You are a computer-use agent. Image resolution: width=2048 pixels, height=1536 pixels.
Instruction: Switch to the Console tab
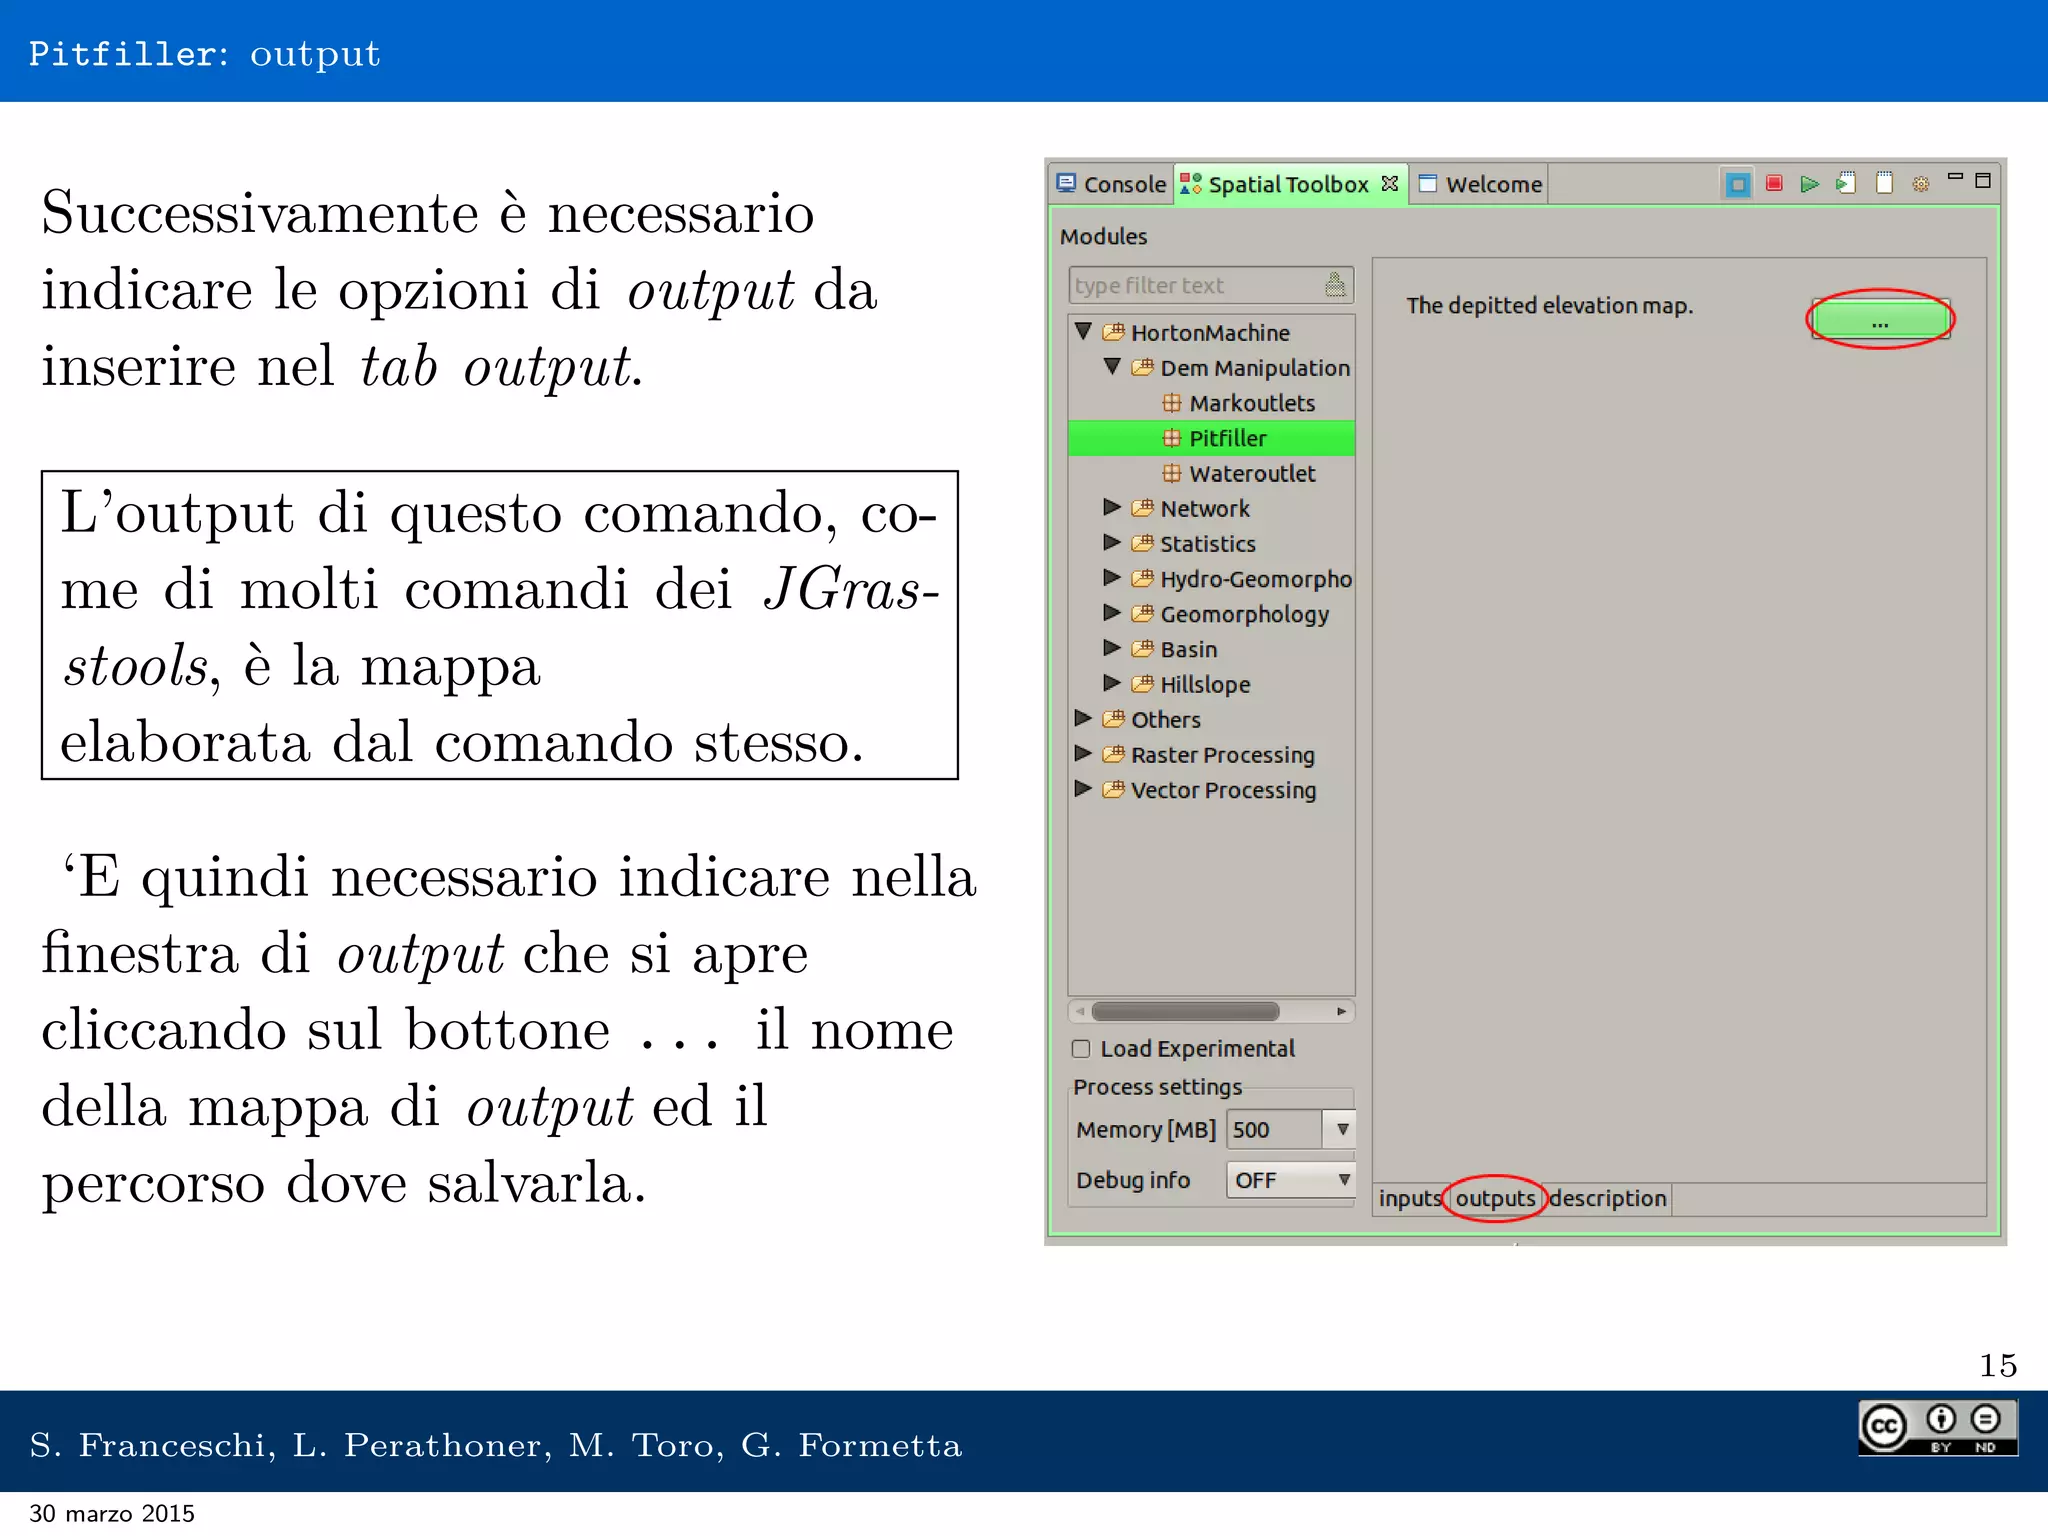pos(1111,184)
